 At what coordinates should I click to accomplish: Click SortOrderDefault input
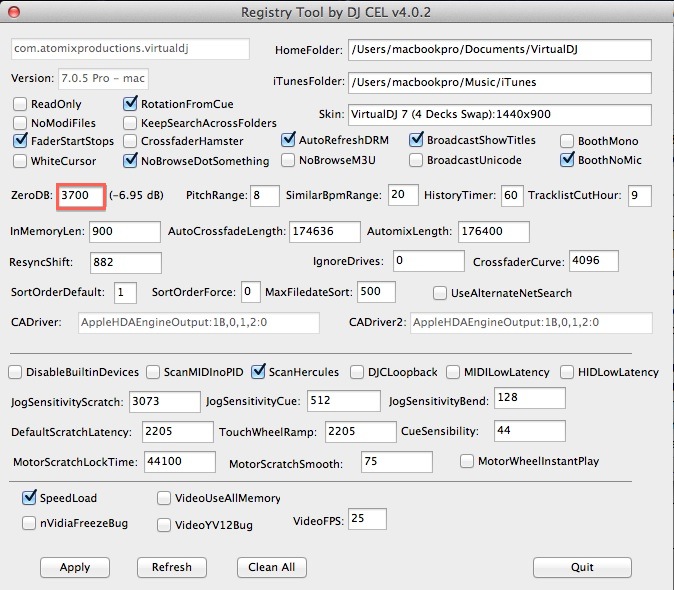point(126,293)
